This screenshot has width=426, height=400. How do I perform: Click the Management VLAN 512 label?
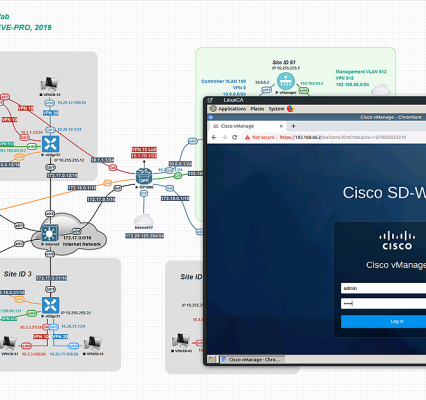361,72
